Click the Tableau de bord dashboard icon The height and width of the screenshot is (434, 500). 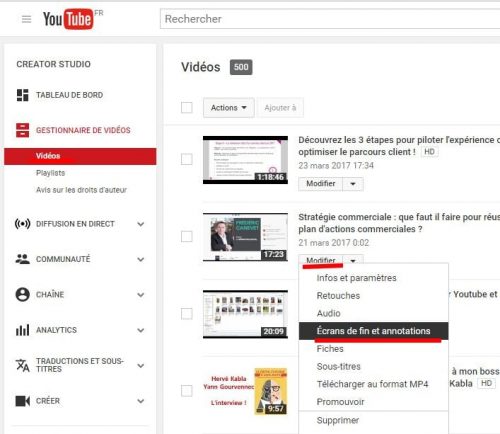click(x=23, y=95)
